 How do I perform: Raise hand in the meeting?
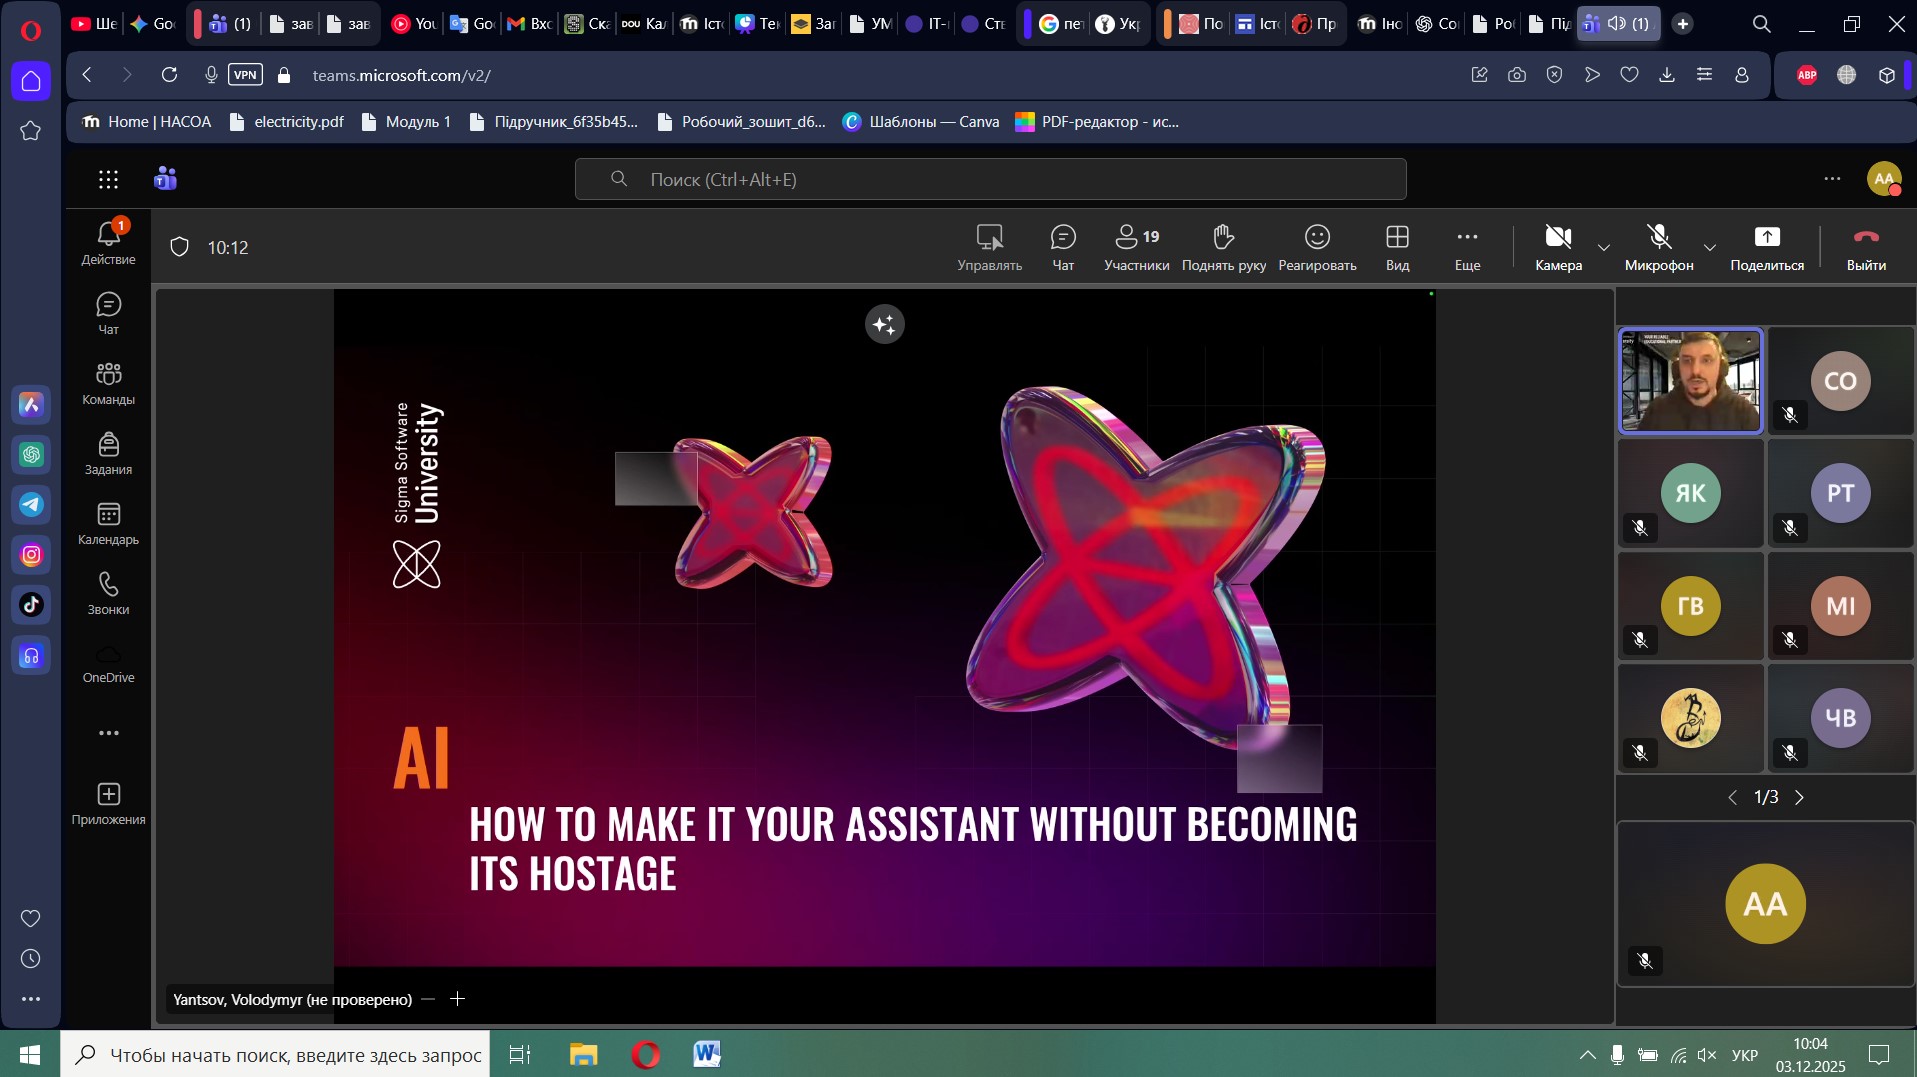1223,246
